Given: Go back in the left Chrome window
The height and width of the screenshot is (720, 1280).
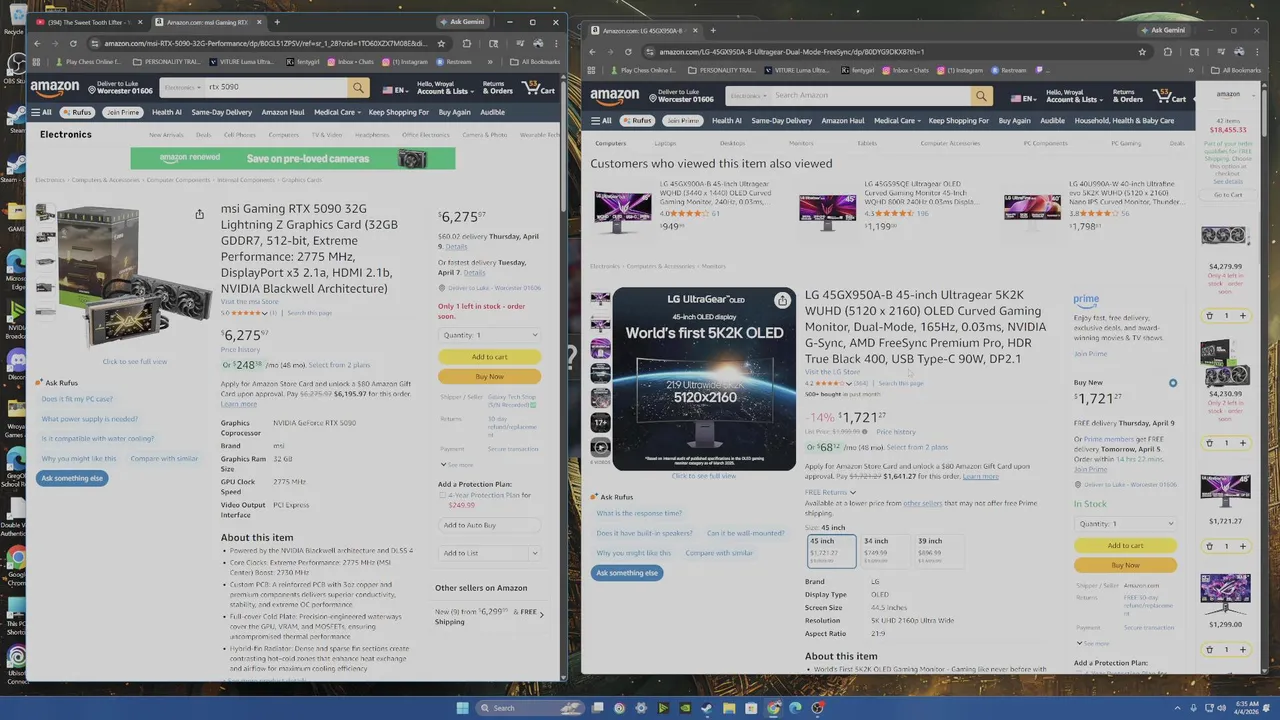Looking at the screenshot, I should pyautogui.click(x=37, y=43).
